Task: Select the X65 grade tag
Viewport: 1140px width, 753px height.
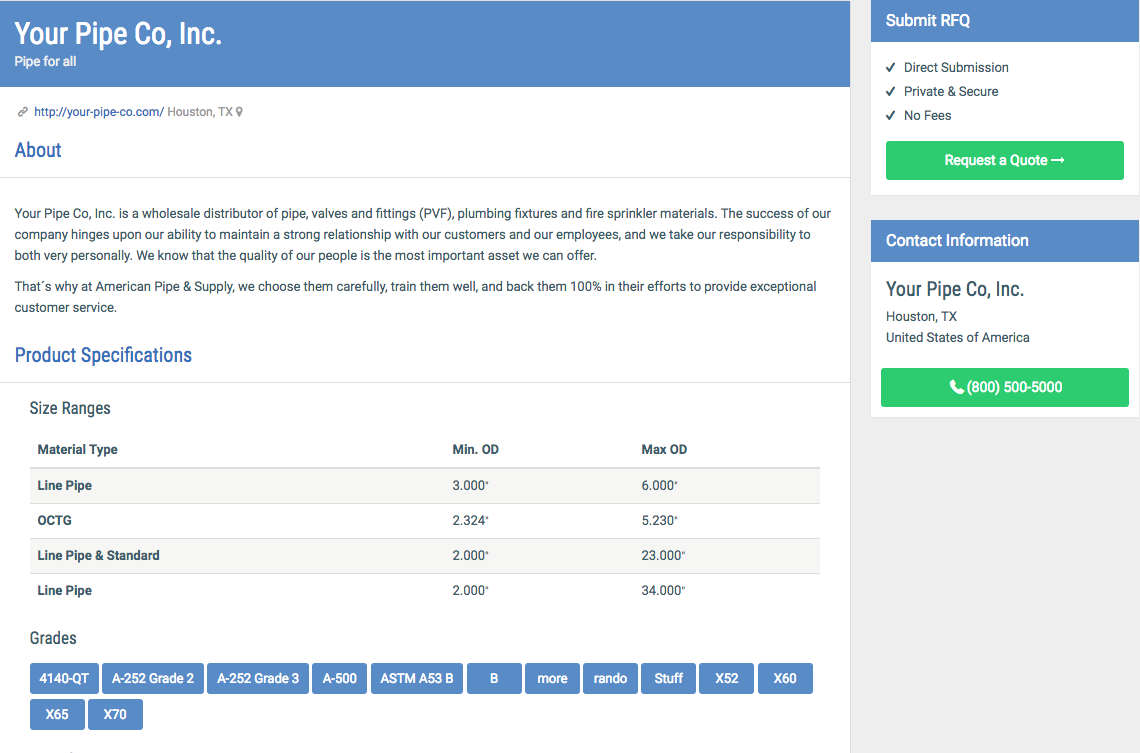Action: click(57, 714)
